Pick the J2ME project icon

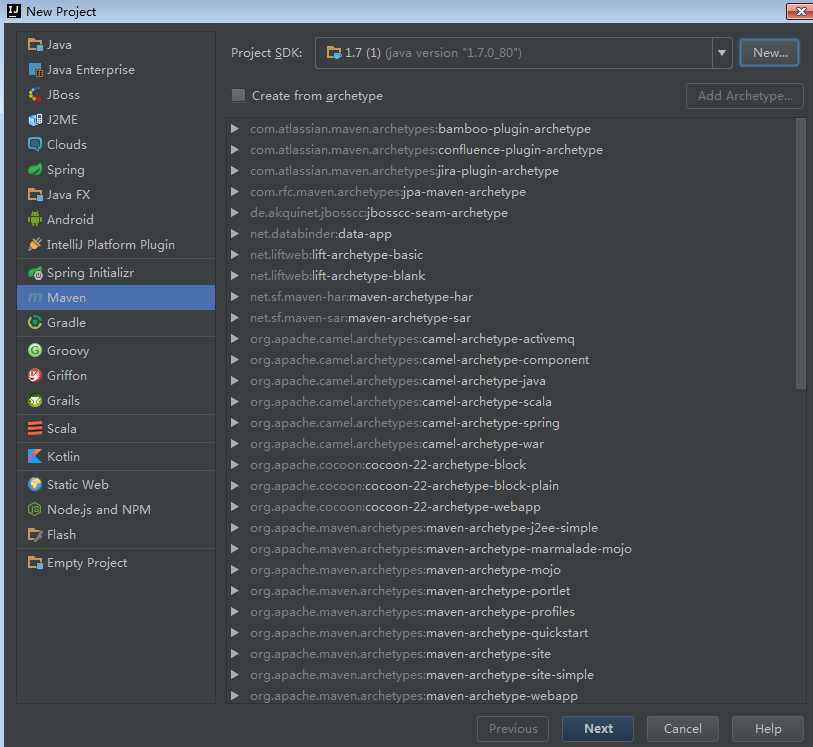[x=35, y=120]
